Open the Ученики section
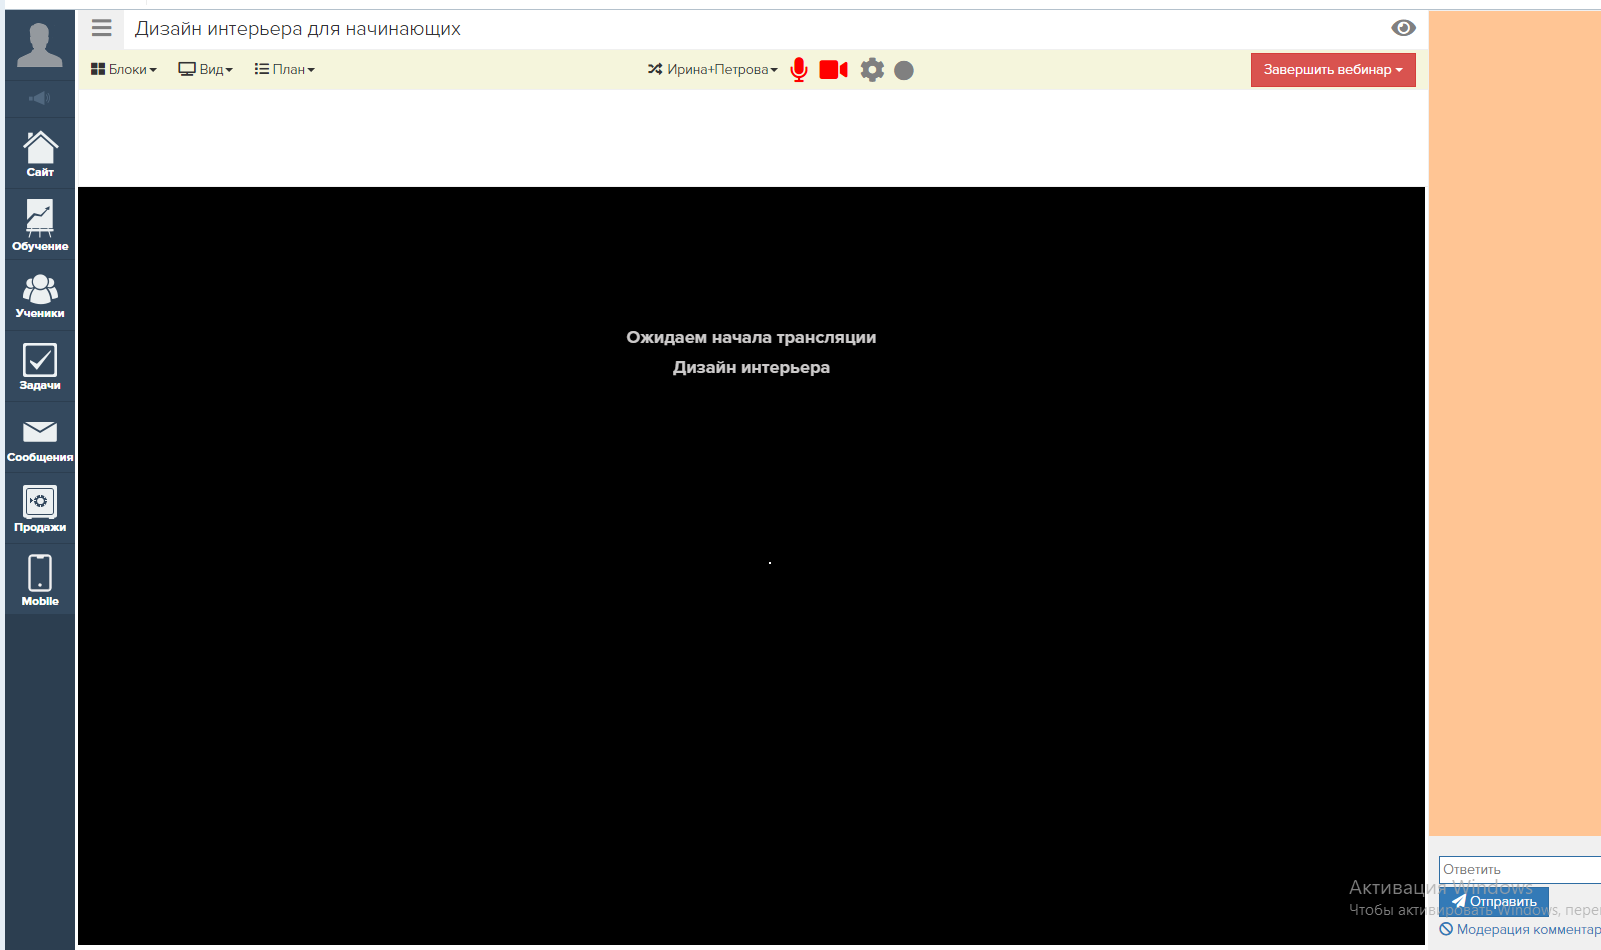 pos(40,296)
